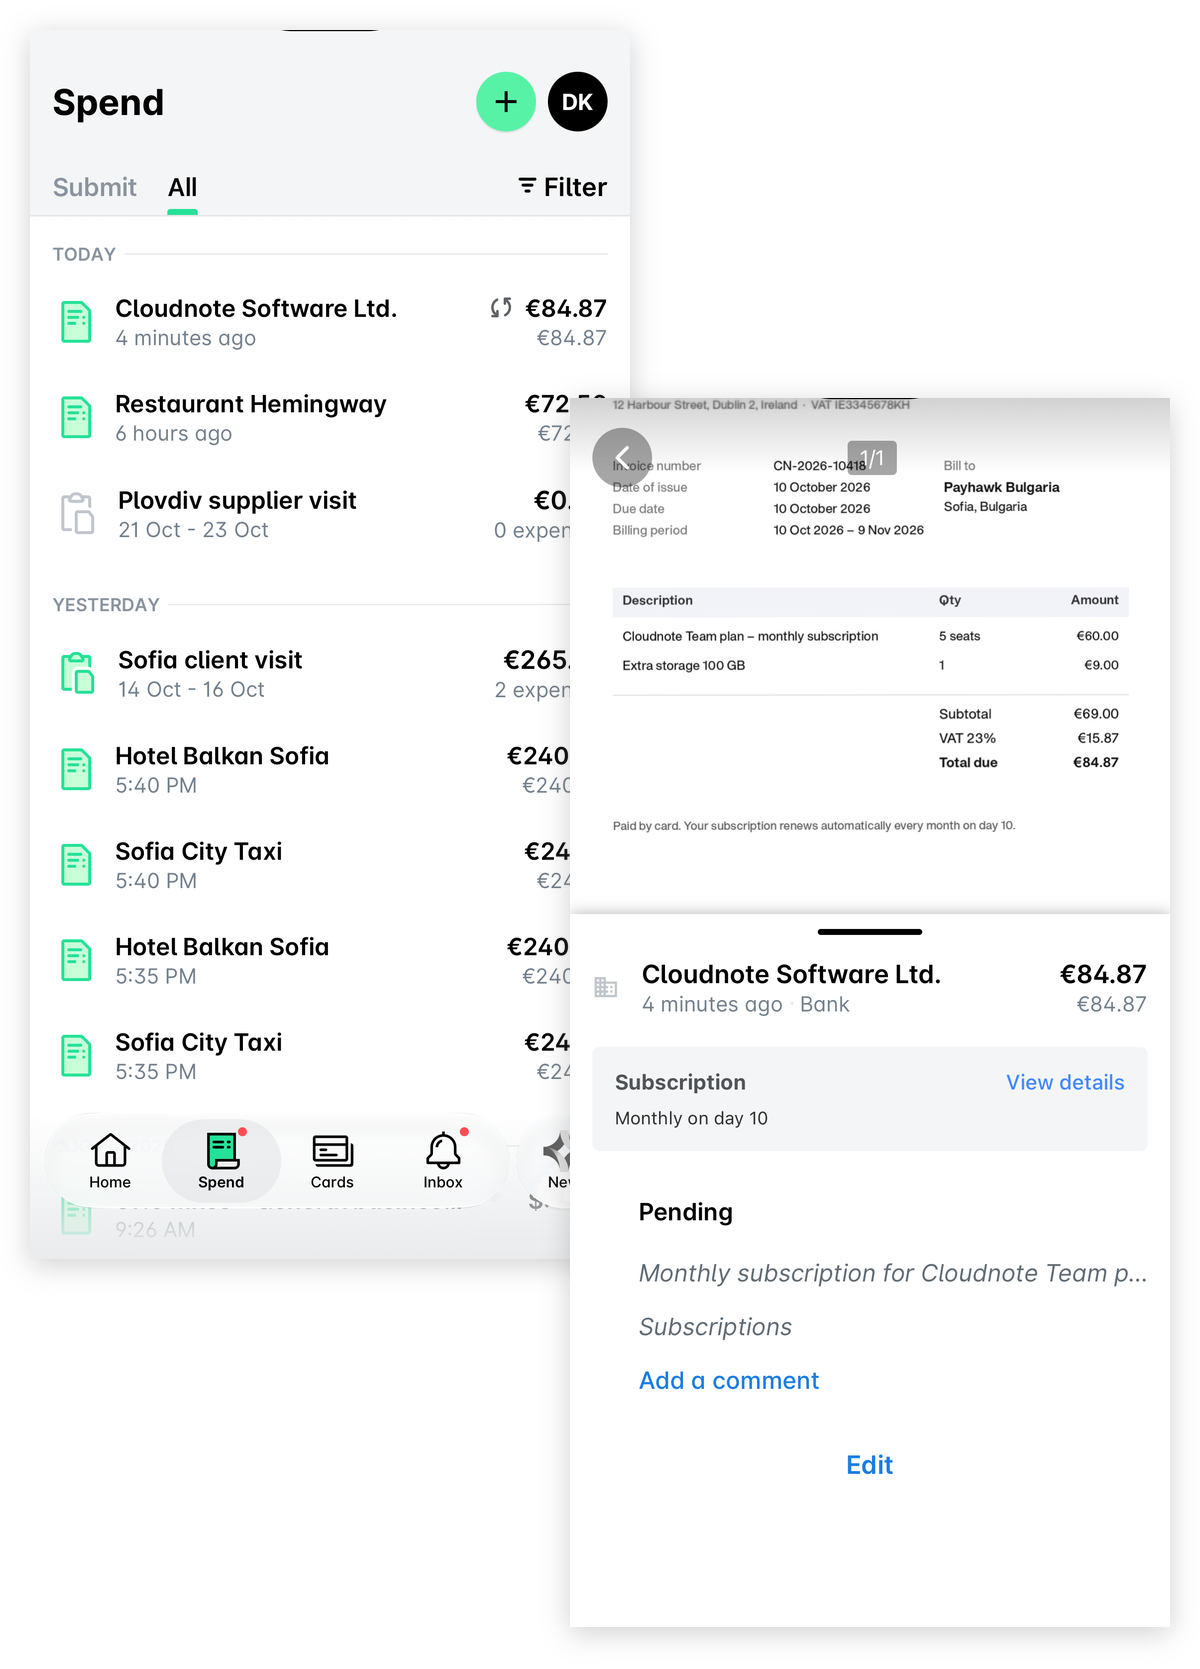Click View details on Subscription card

click(1065, 1082)
